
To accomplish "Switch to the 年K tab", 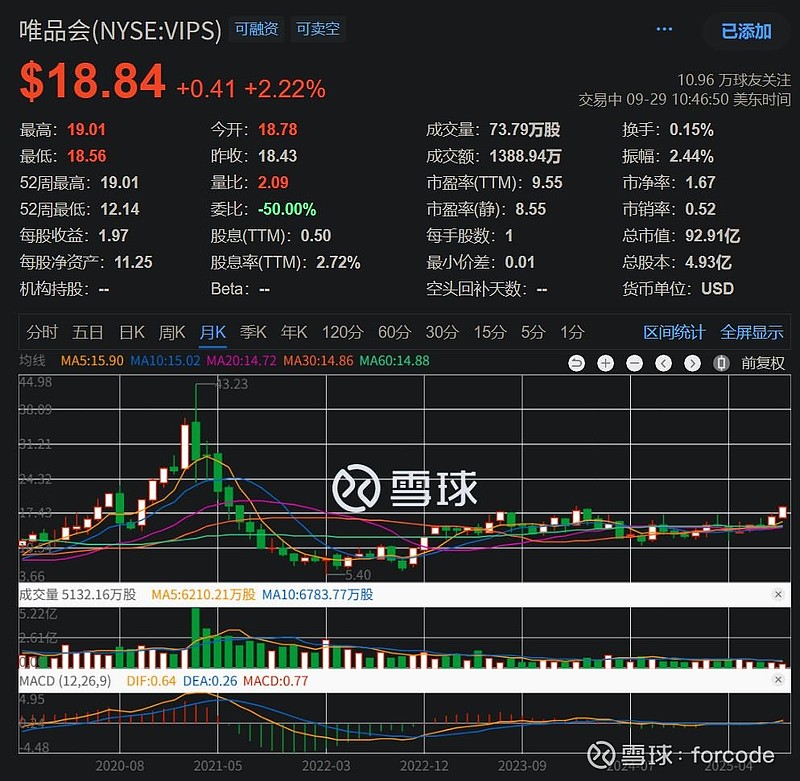I will click(x=294, y=332).
